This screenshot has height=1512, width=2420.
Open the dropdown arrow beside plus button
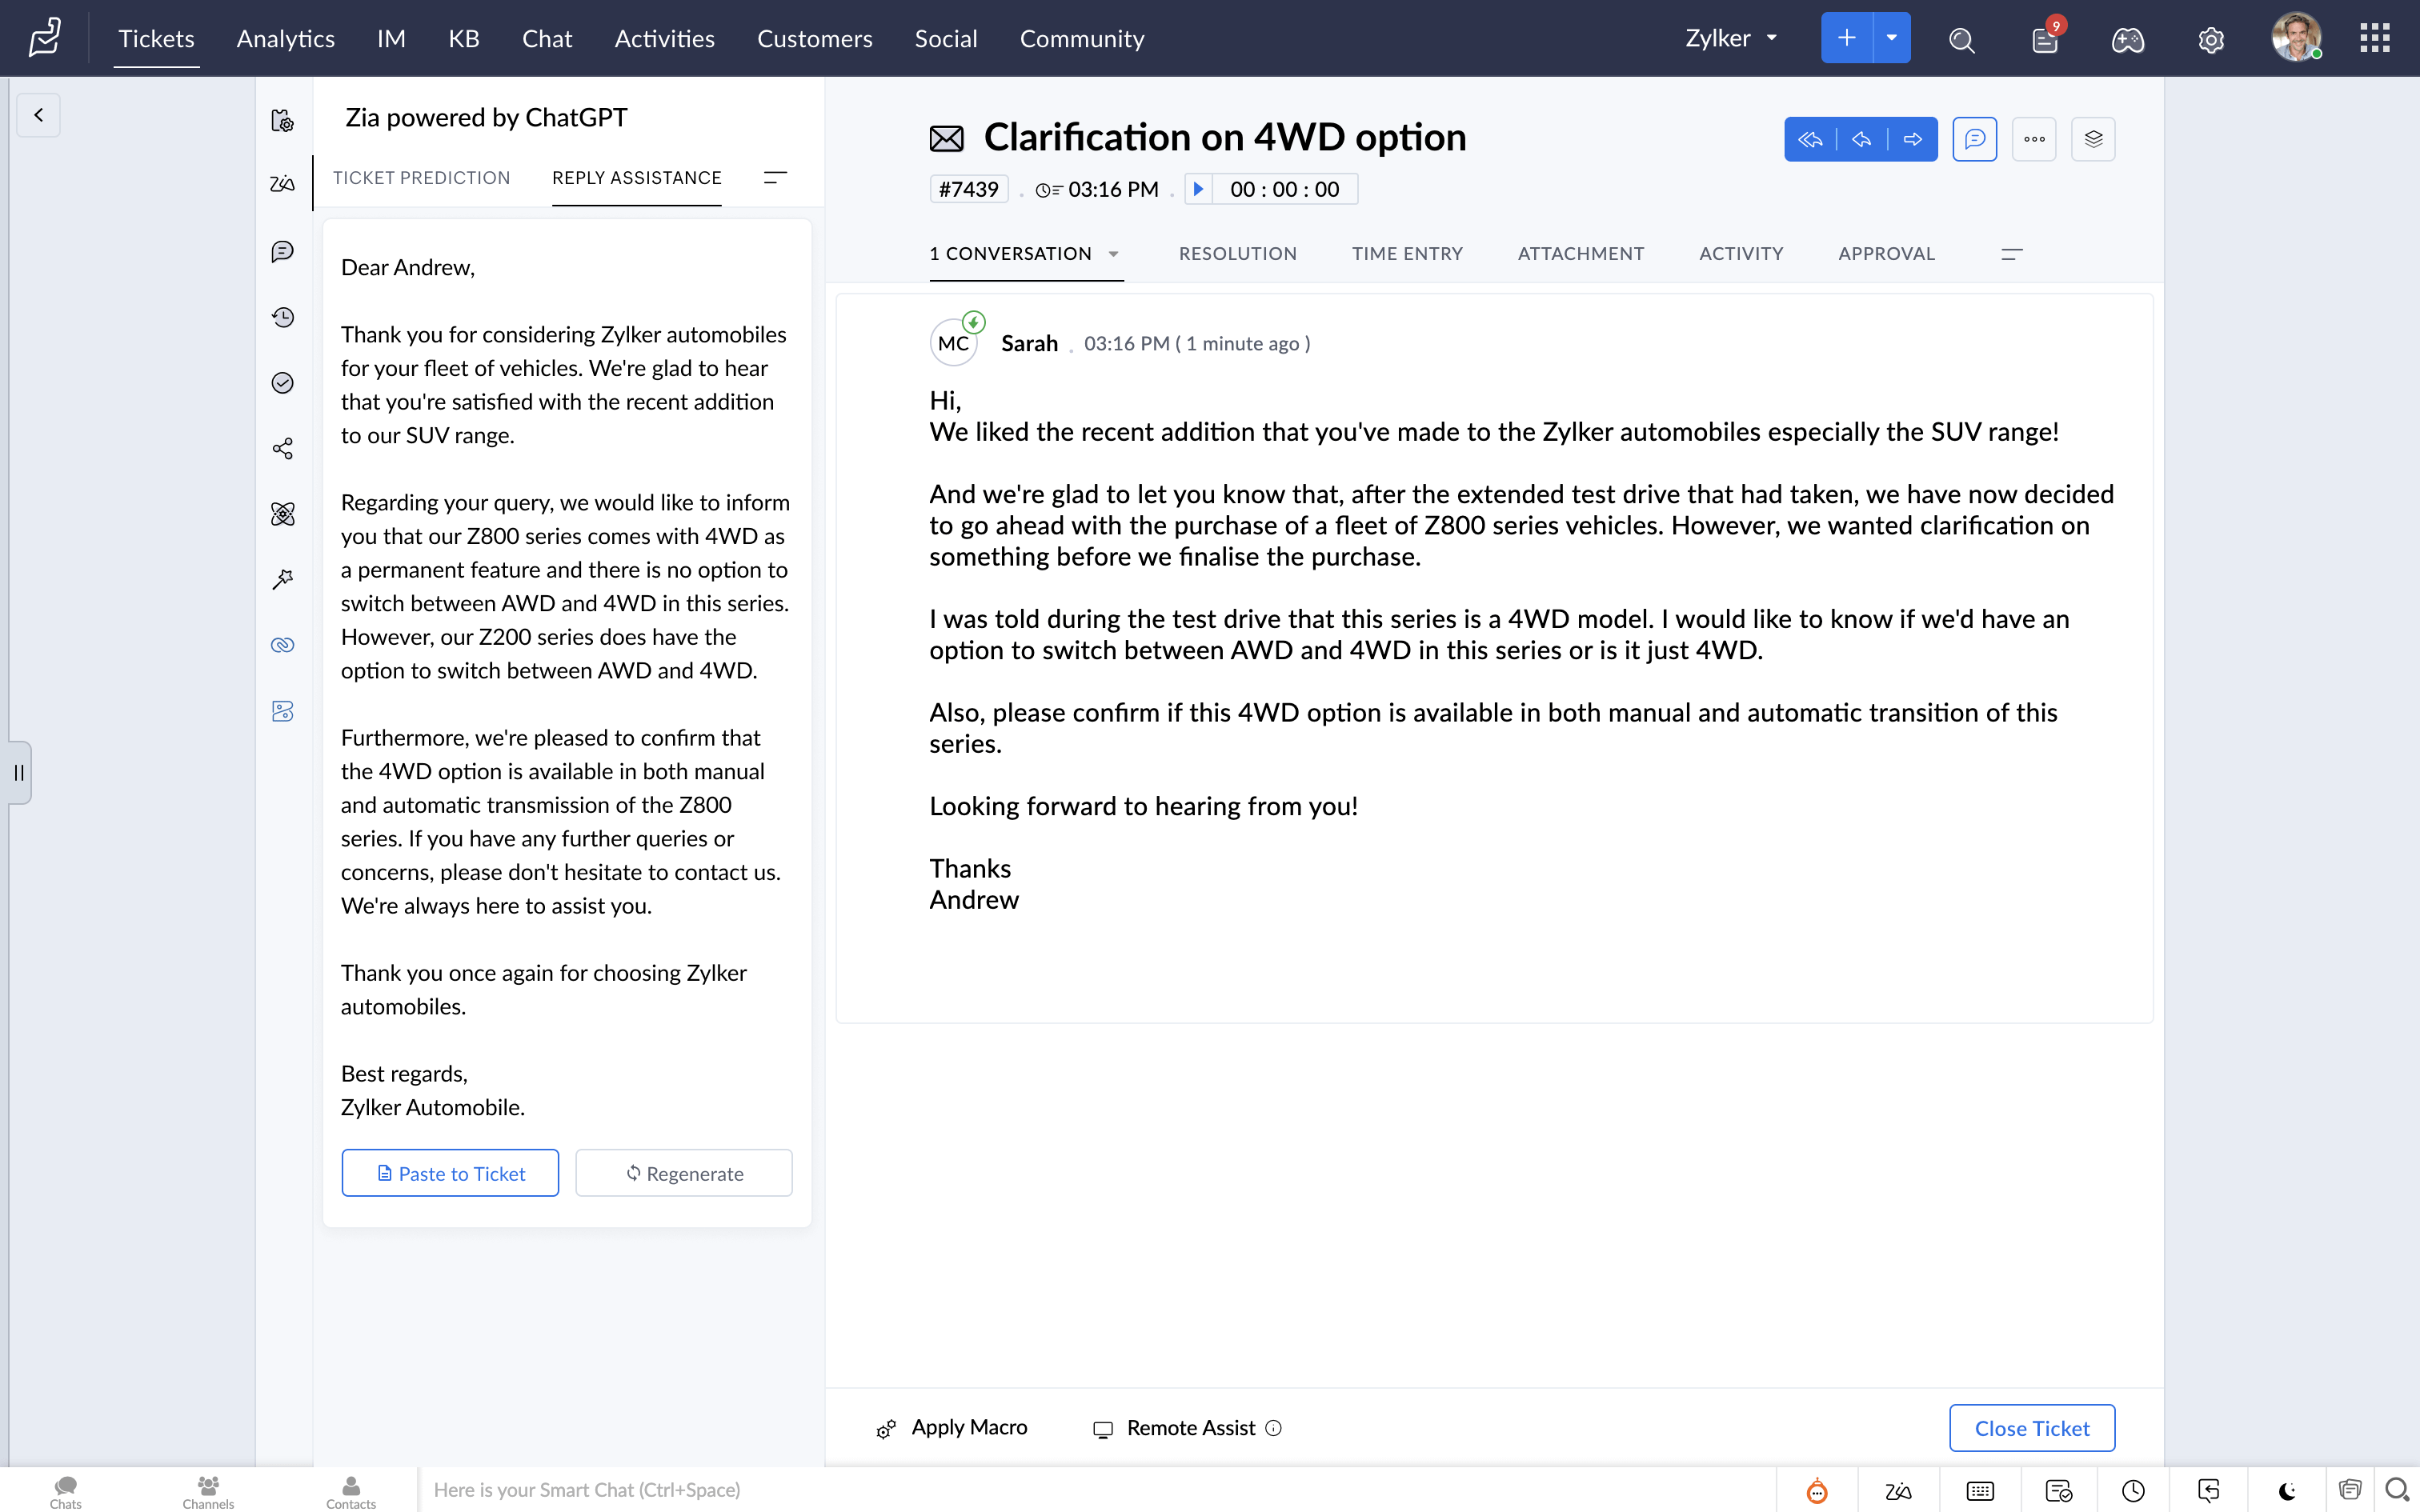(x=1891, y=38)
